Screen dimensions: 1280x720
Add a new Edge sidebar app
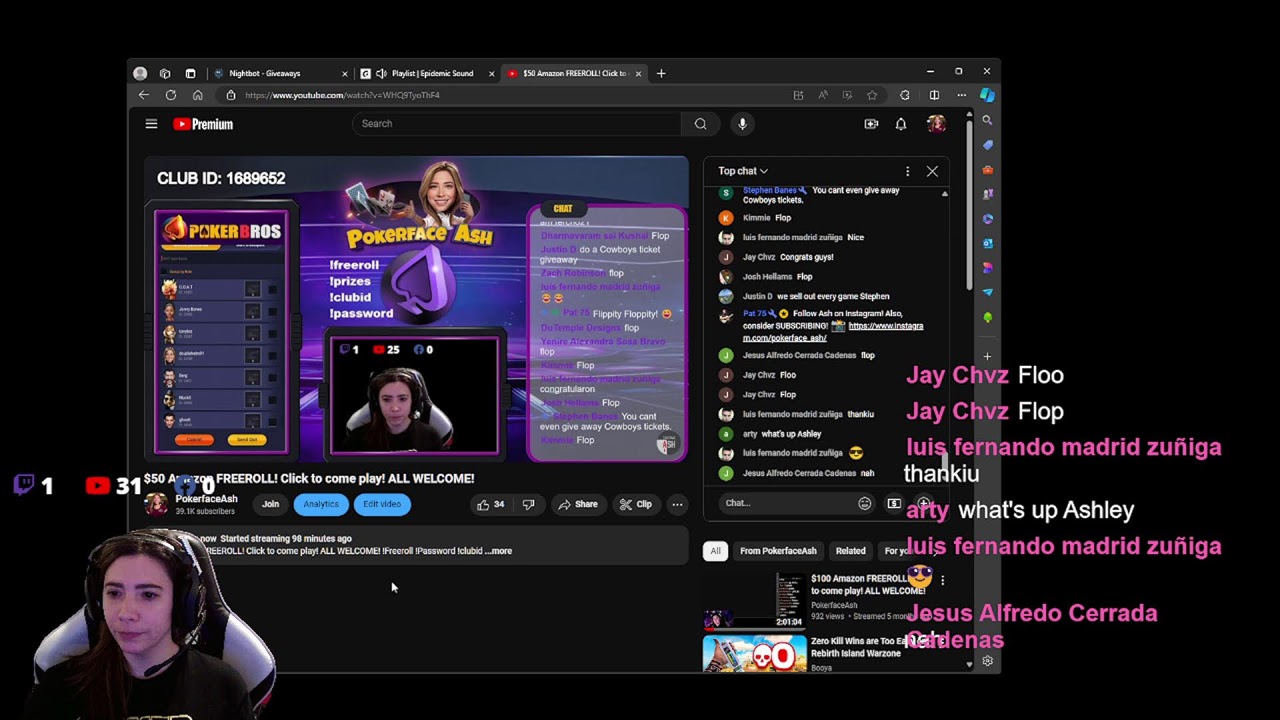987,356
